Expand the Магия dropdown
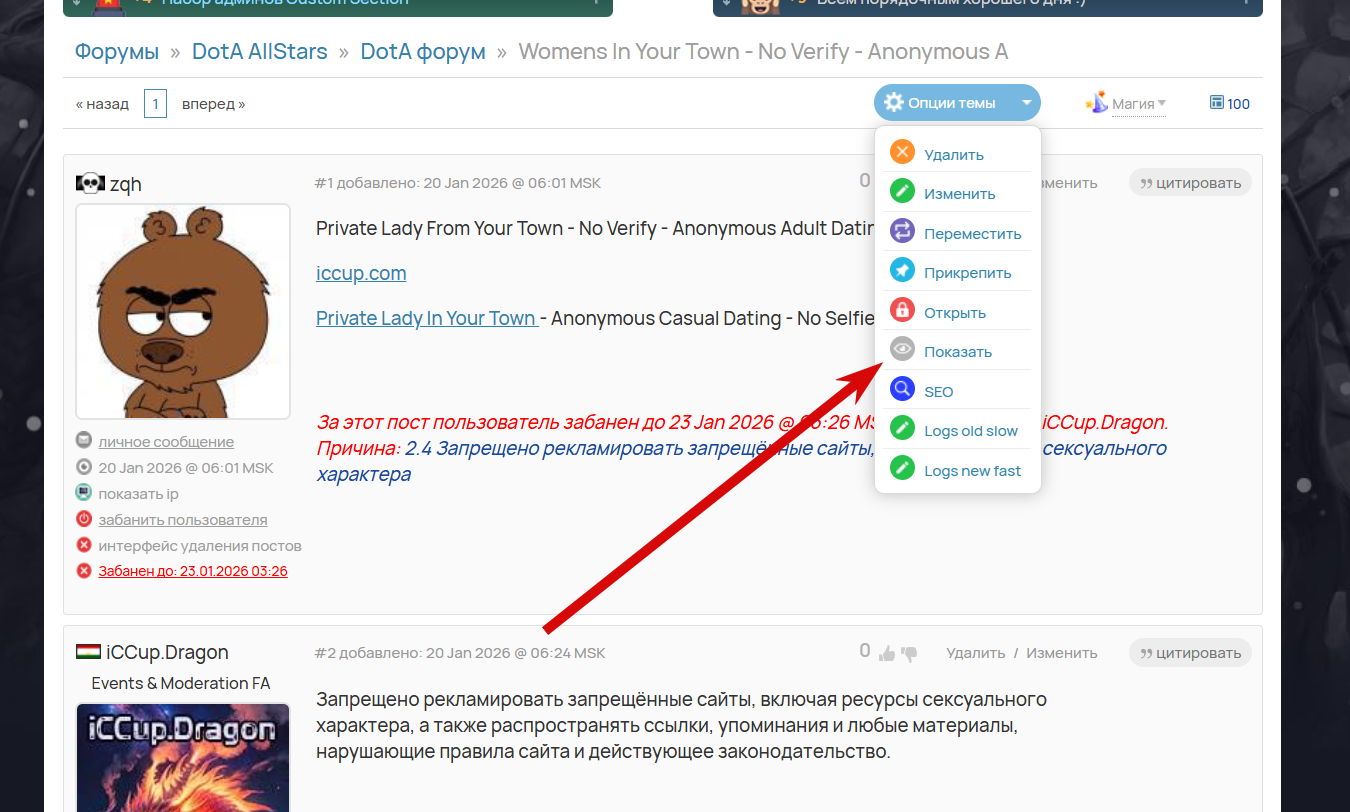1350x812 pixels. [1138, 104]
